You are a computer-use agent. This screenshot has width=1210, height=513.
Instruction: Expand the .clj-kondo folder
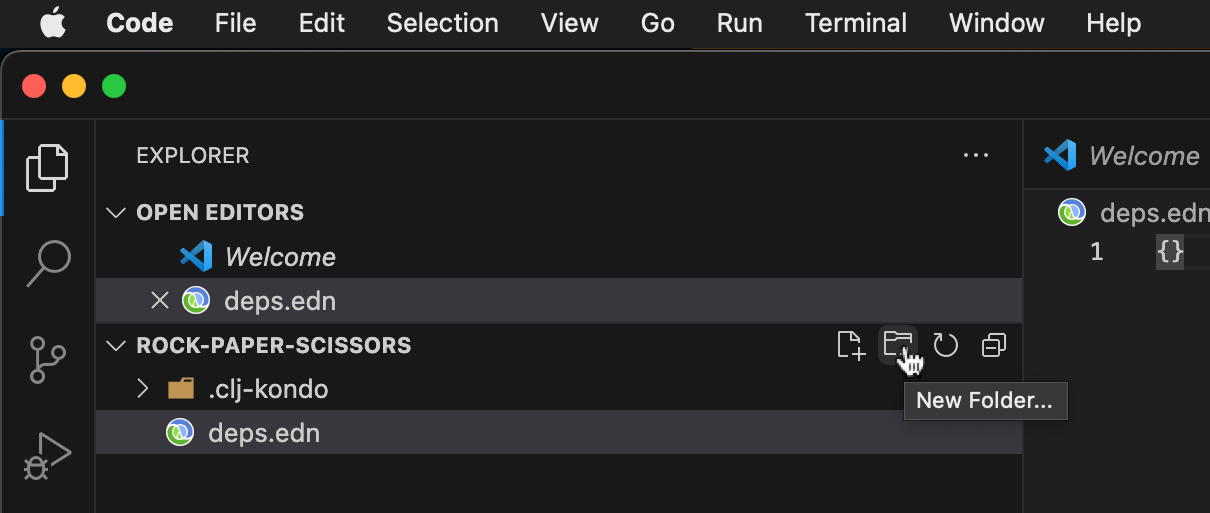[143, 389]
